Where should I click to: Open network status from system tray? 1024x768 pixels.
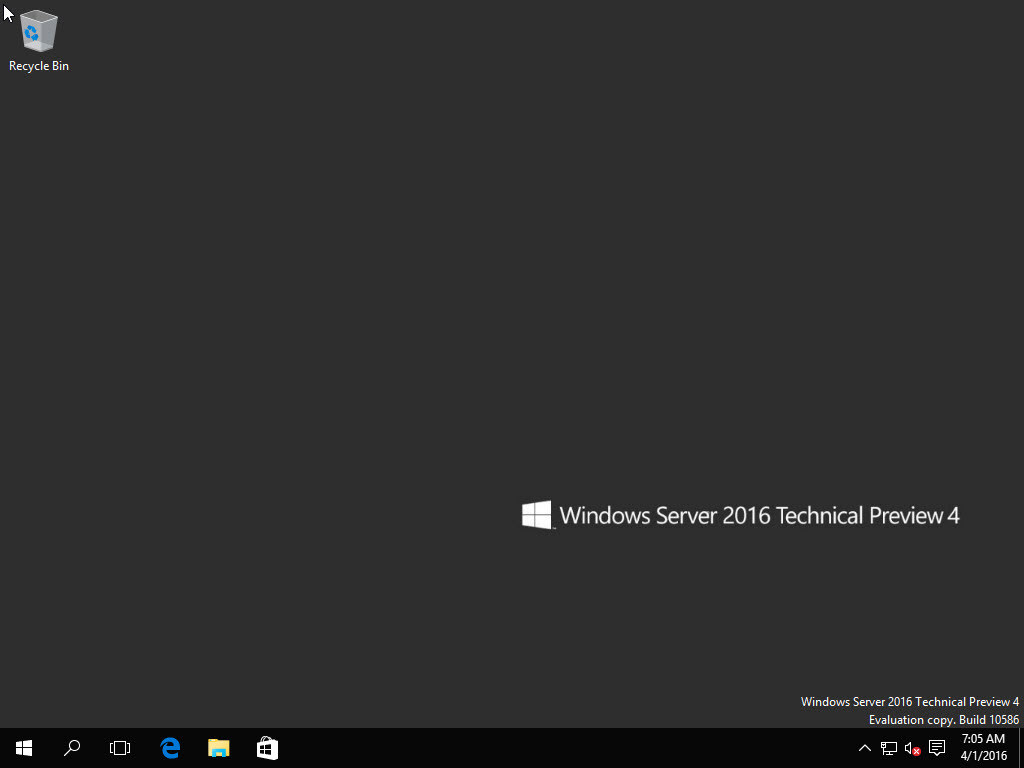(x=888, y=747)
